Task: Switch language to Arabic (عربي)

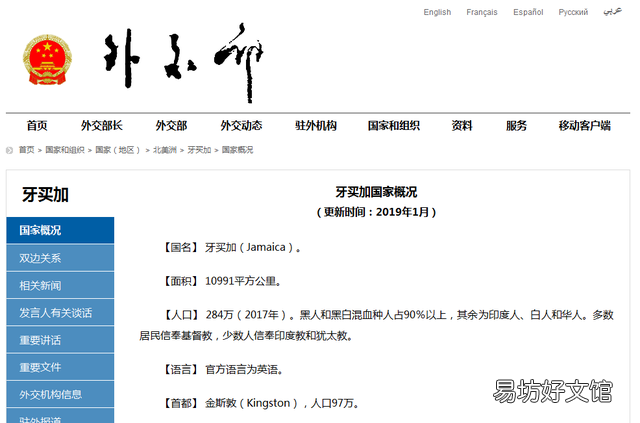Action: click(x=612, y=11)
